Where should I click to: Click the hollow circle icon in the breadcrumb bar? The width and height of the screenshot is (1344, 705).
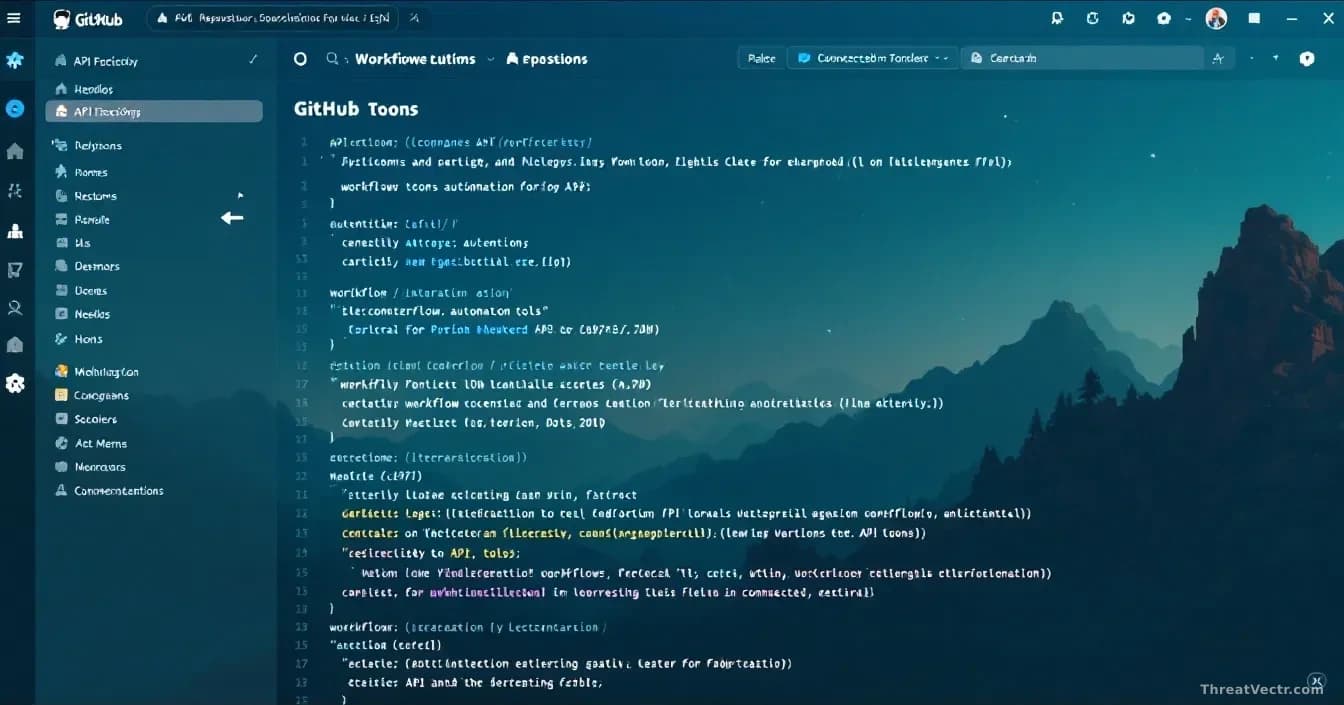click(x=300, y=59)
